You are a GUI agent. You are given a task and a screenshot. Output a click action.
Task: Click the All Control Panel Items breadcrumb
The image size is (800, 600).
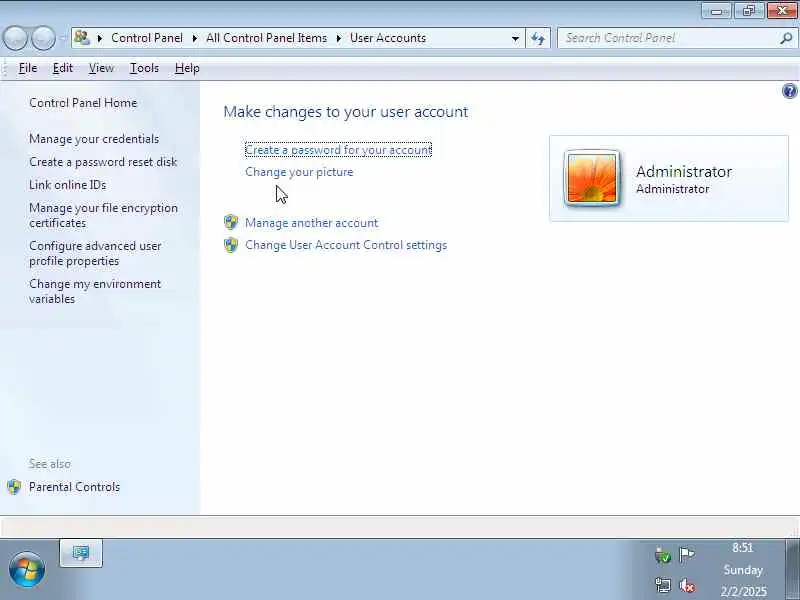pyautogui.click(x=266, y=38)
